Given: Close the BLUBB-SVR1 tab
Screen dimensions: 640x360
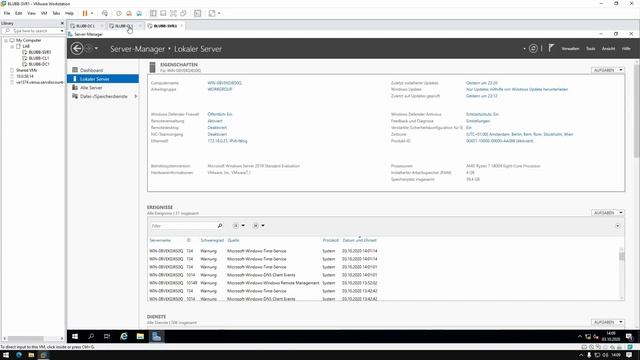Looking at the screenshot, I should tap(182, 26).
